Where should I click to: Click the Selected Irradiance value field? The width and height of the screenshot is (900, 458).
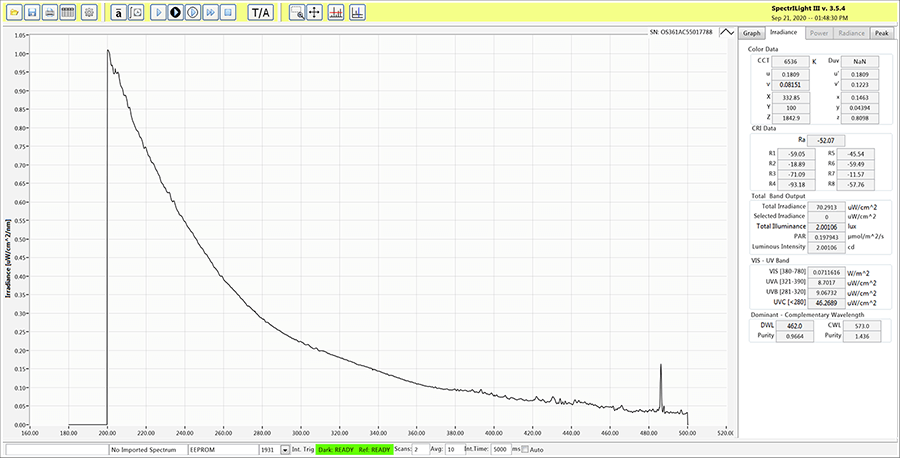point(826,217)
